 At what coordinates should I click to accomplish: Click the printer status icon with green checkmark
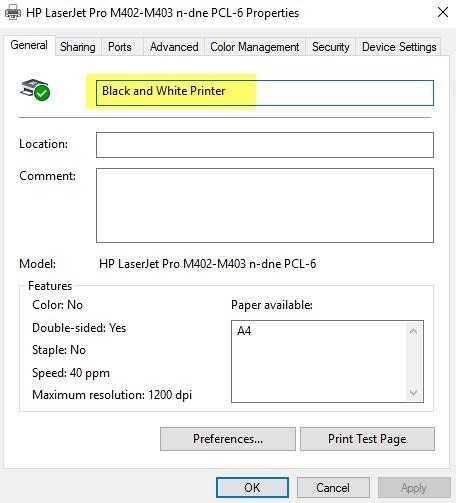pyautogui.click(x=35, y=89)
